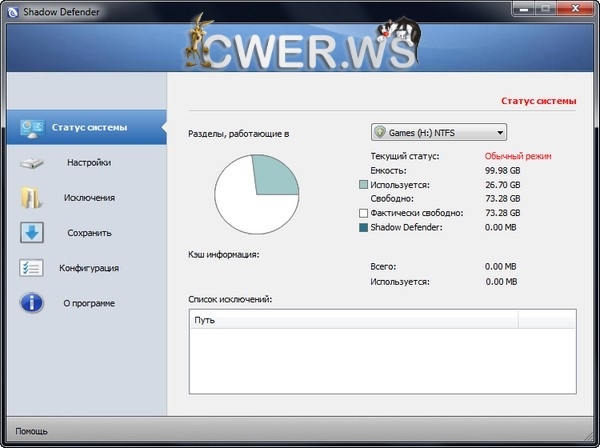The width and height of the screenshot is (600, 448).
Task: Go to Сохранить section
Action: click(89, 233)
